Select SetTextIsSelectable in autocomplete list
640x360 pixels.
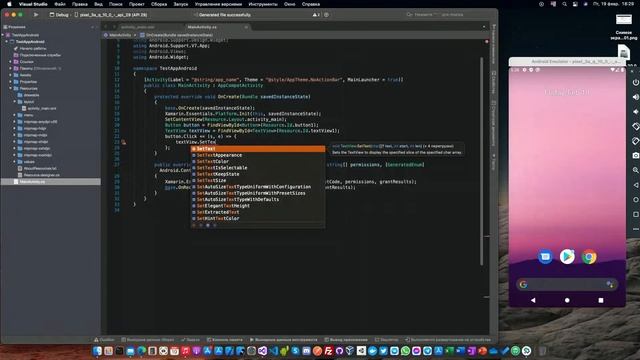[258, 168]
